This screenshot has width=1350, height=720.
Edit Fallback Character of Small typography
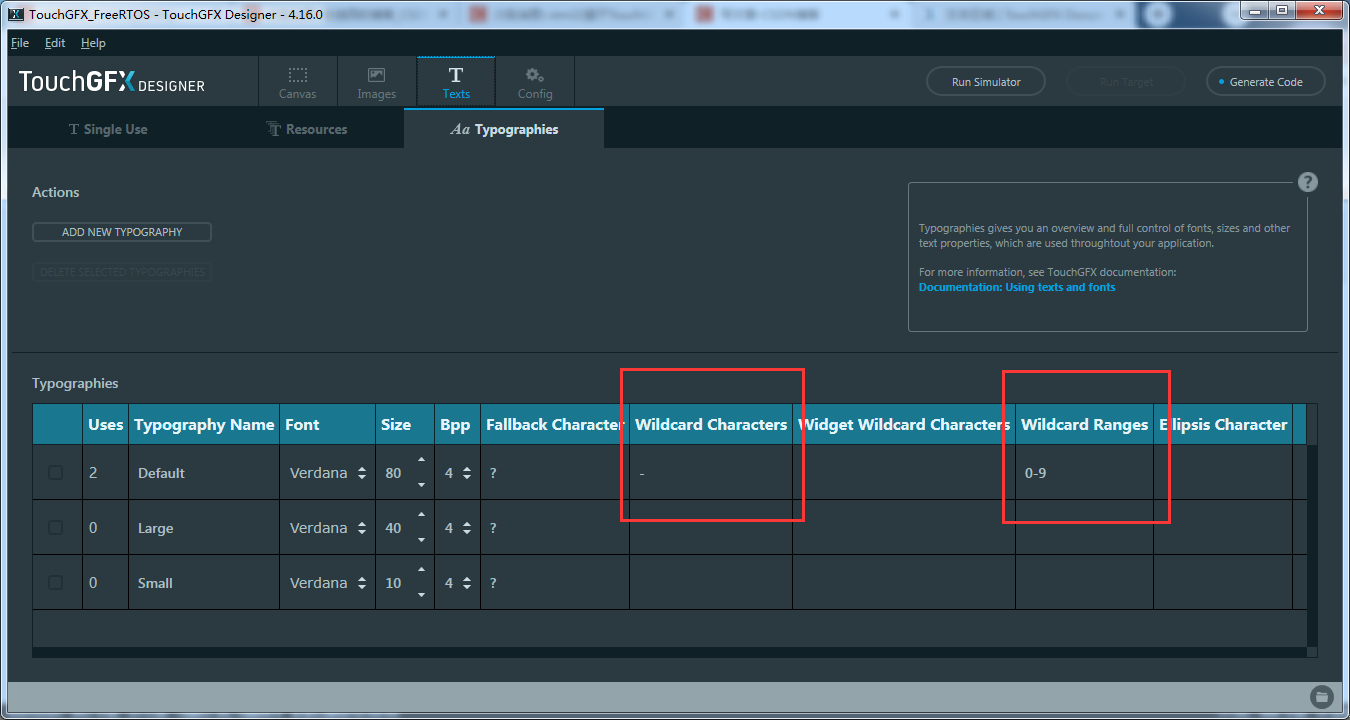click(555, 583)
